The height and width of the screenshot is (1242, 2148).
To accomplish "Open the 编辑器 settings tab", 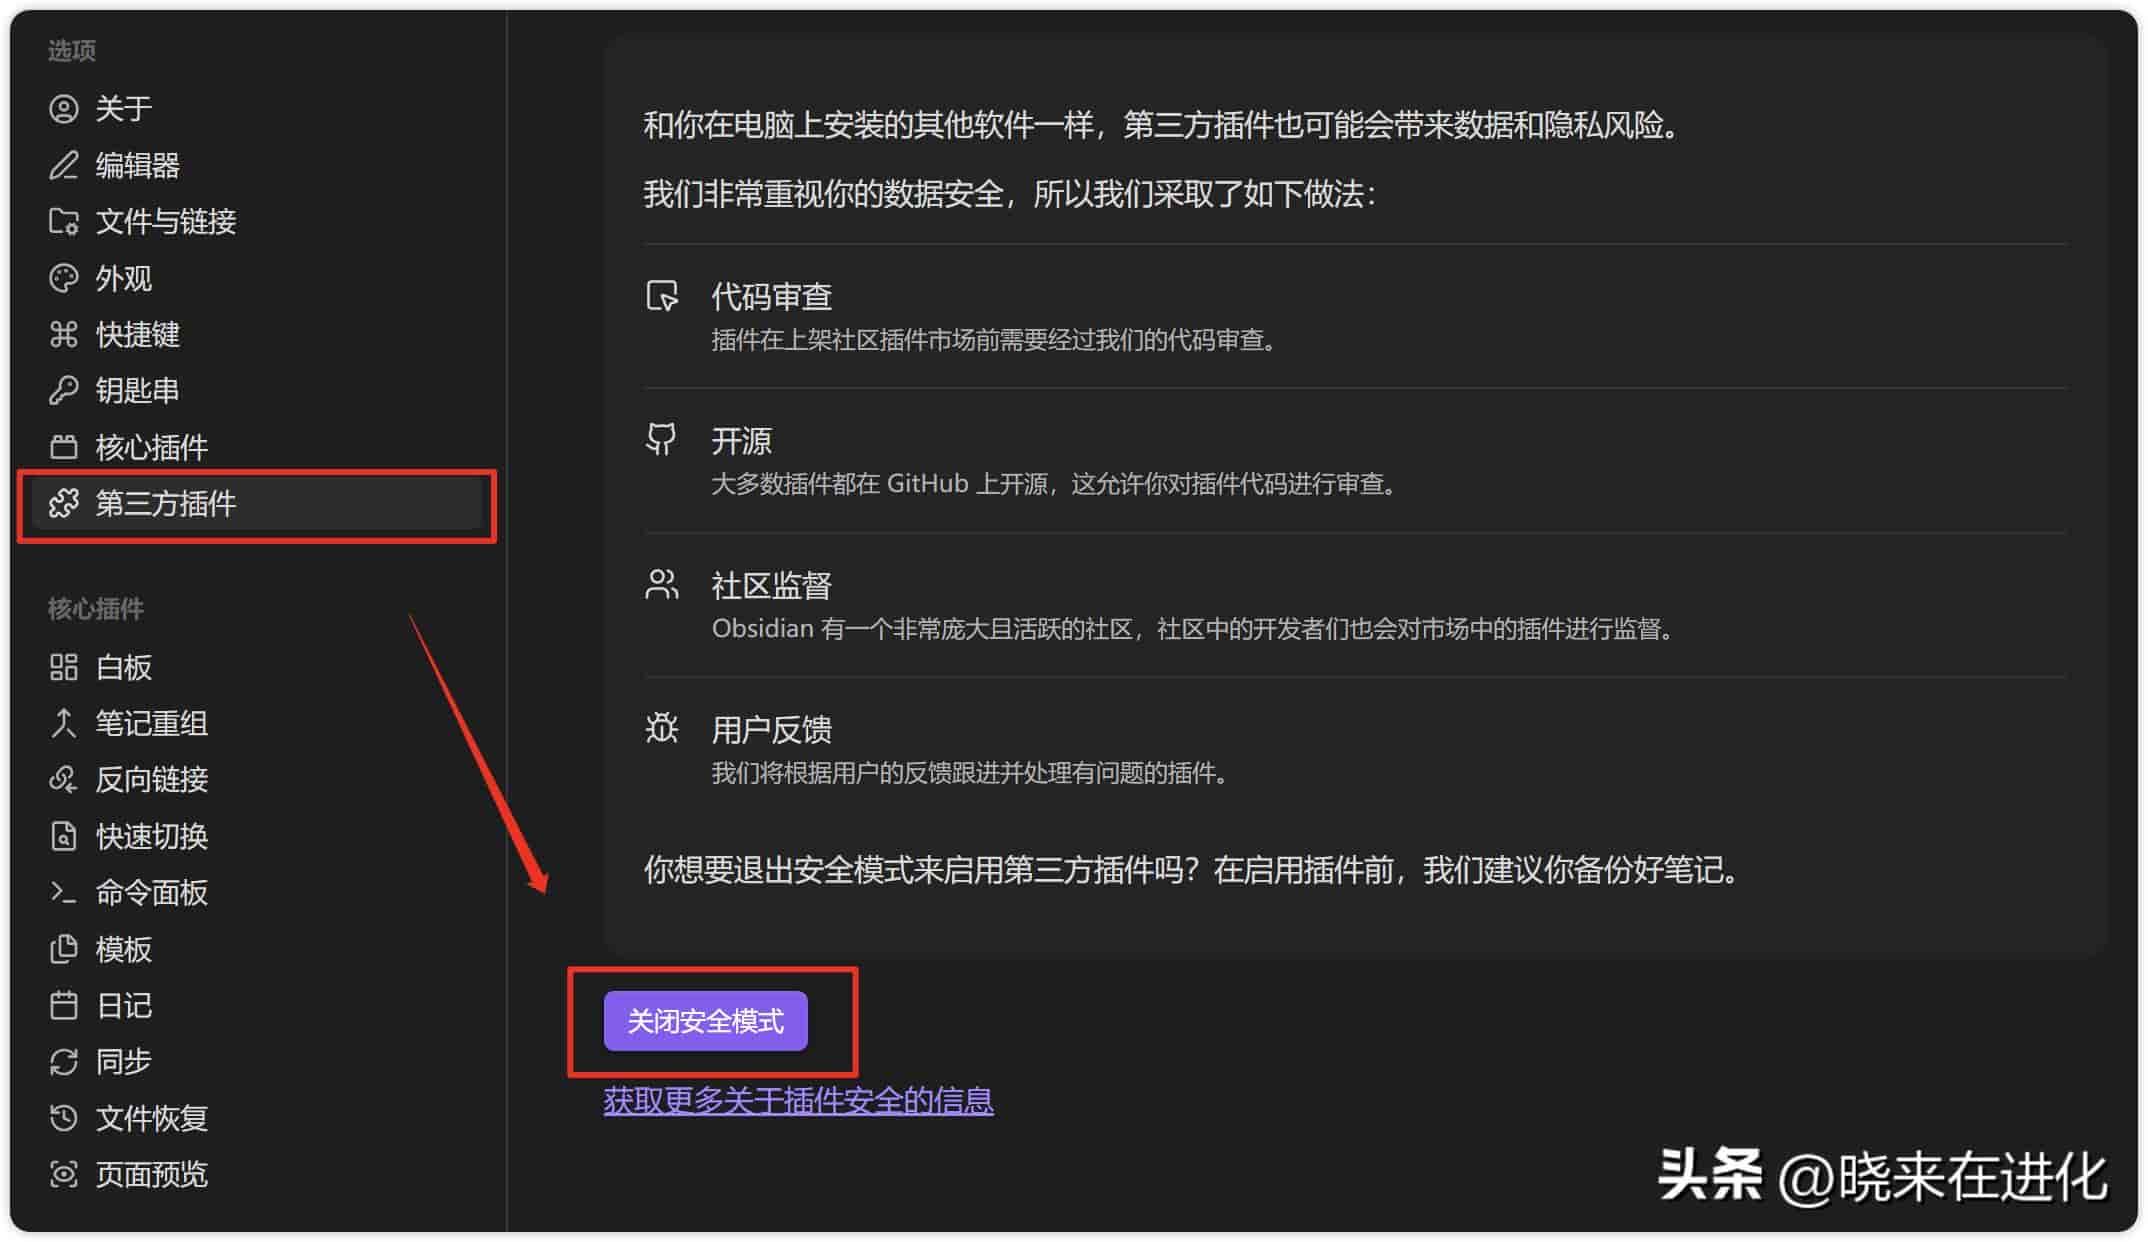I will 258,165.
